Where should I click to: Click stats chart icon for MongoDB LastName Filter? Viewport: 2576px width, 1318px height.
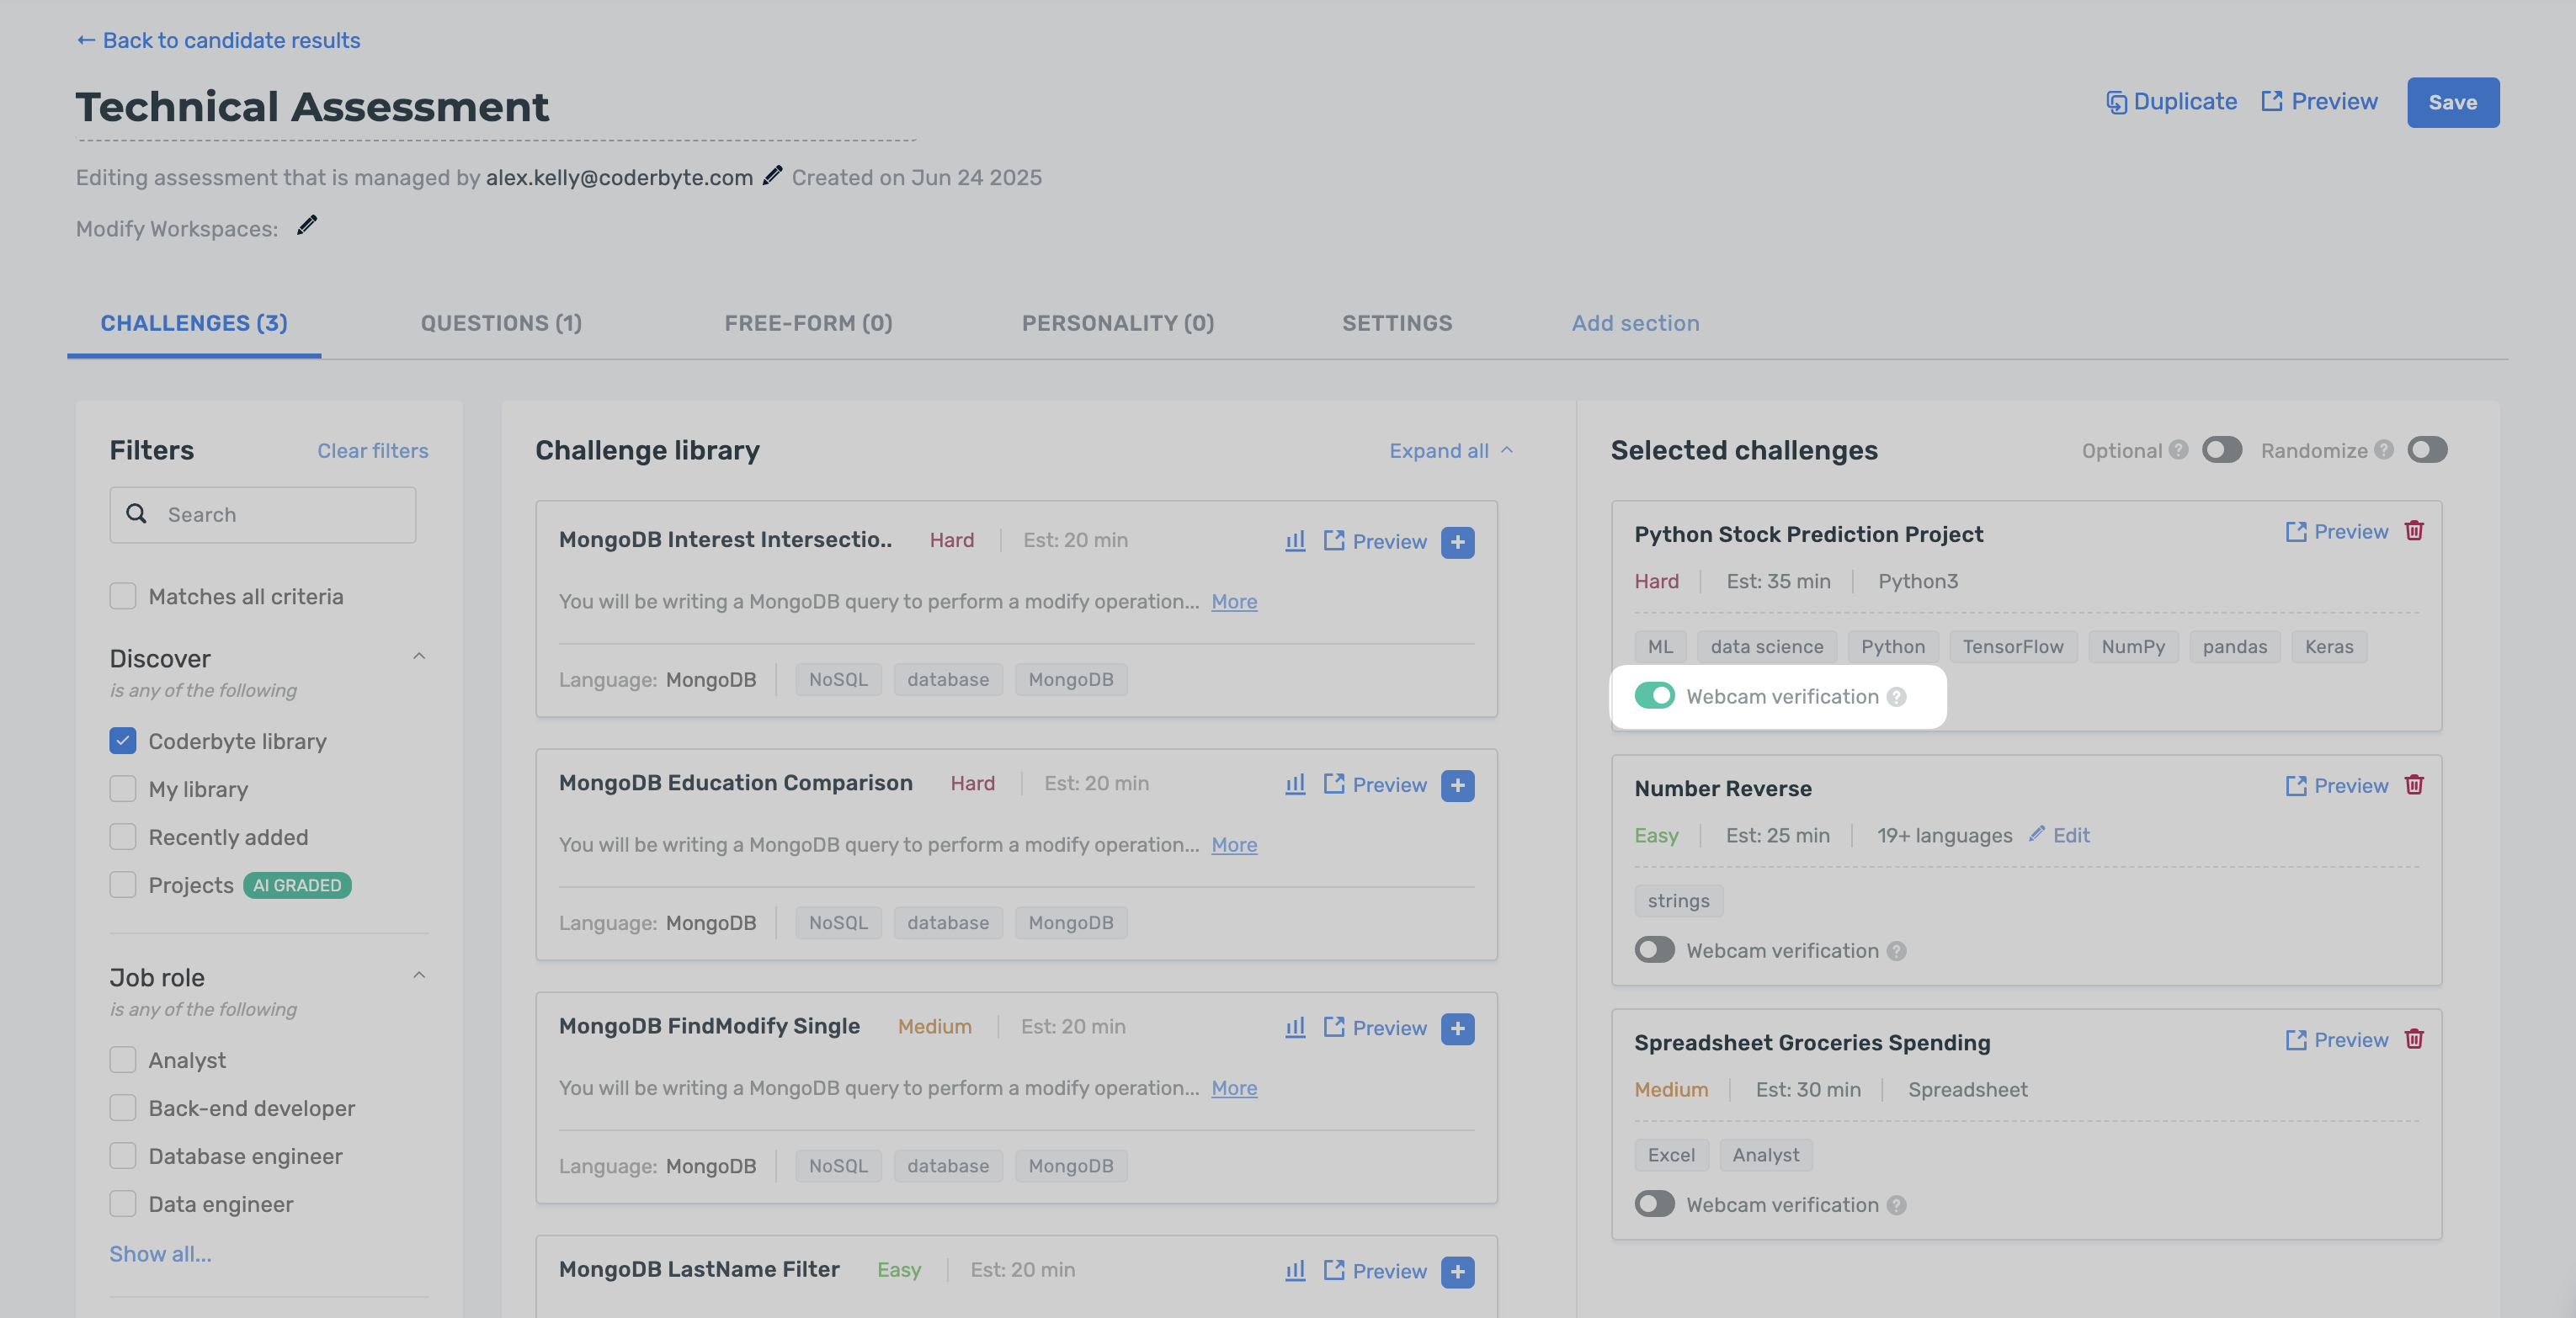tap(1295, 1270)
